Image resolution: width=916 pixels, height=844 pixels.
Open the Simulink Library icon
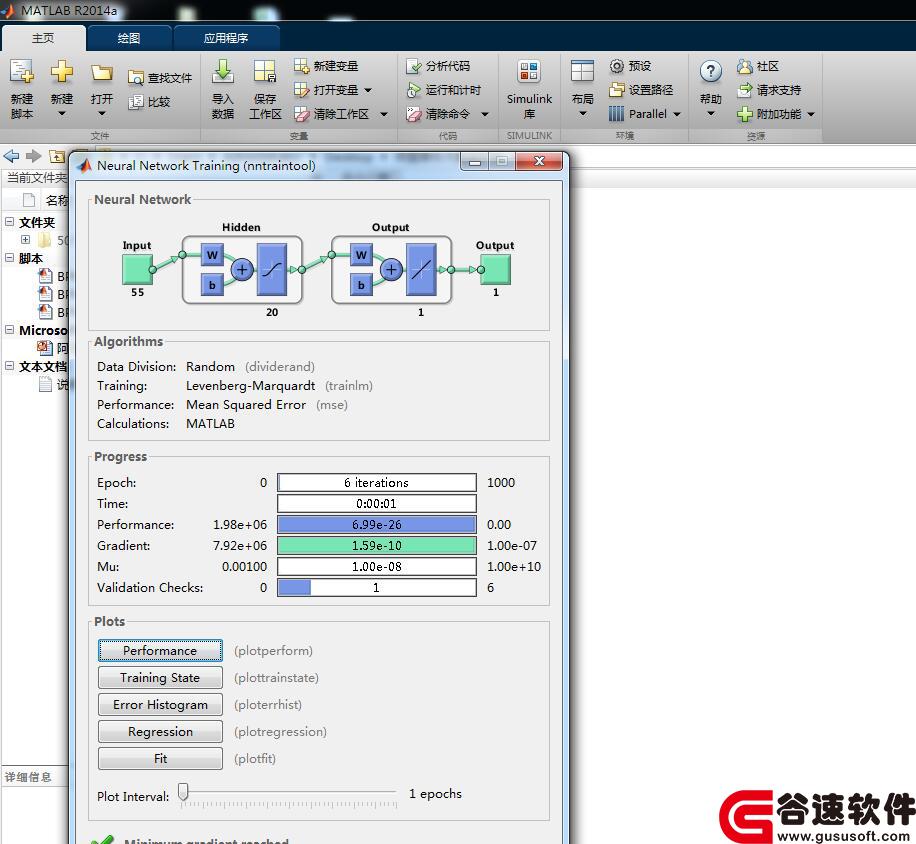(529, 71)
